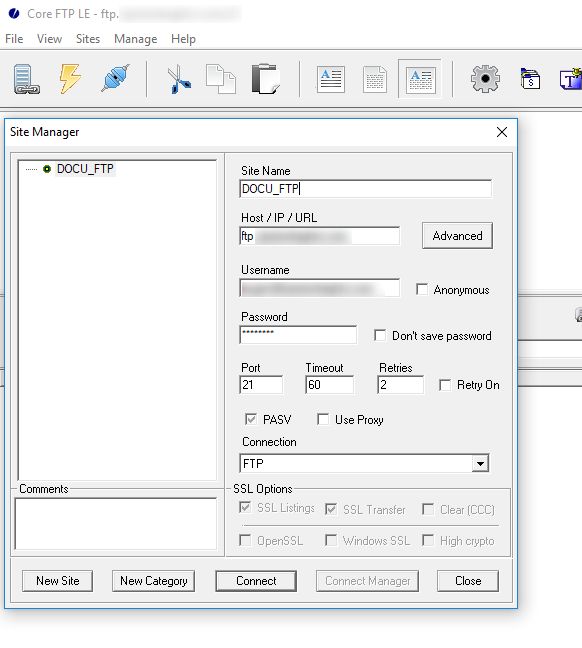Click the Host / IP / URL field
Screen dimensions: 582x648
(320, 236)
